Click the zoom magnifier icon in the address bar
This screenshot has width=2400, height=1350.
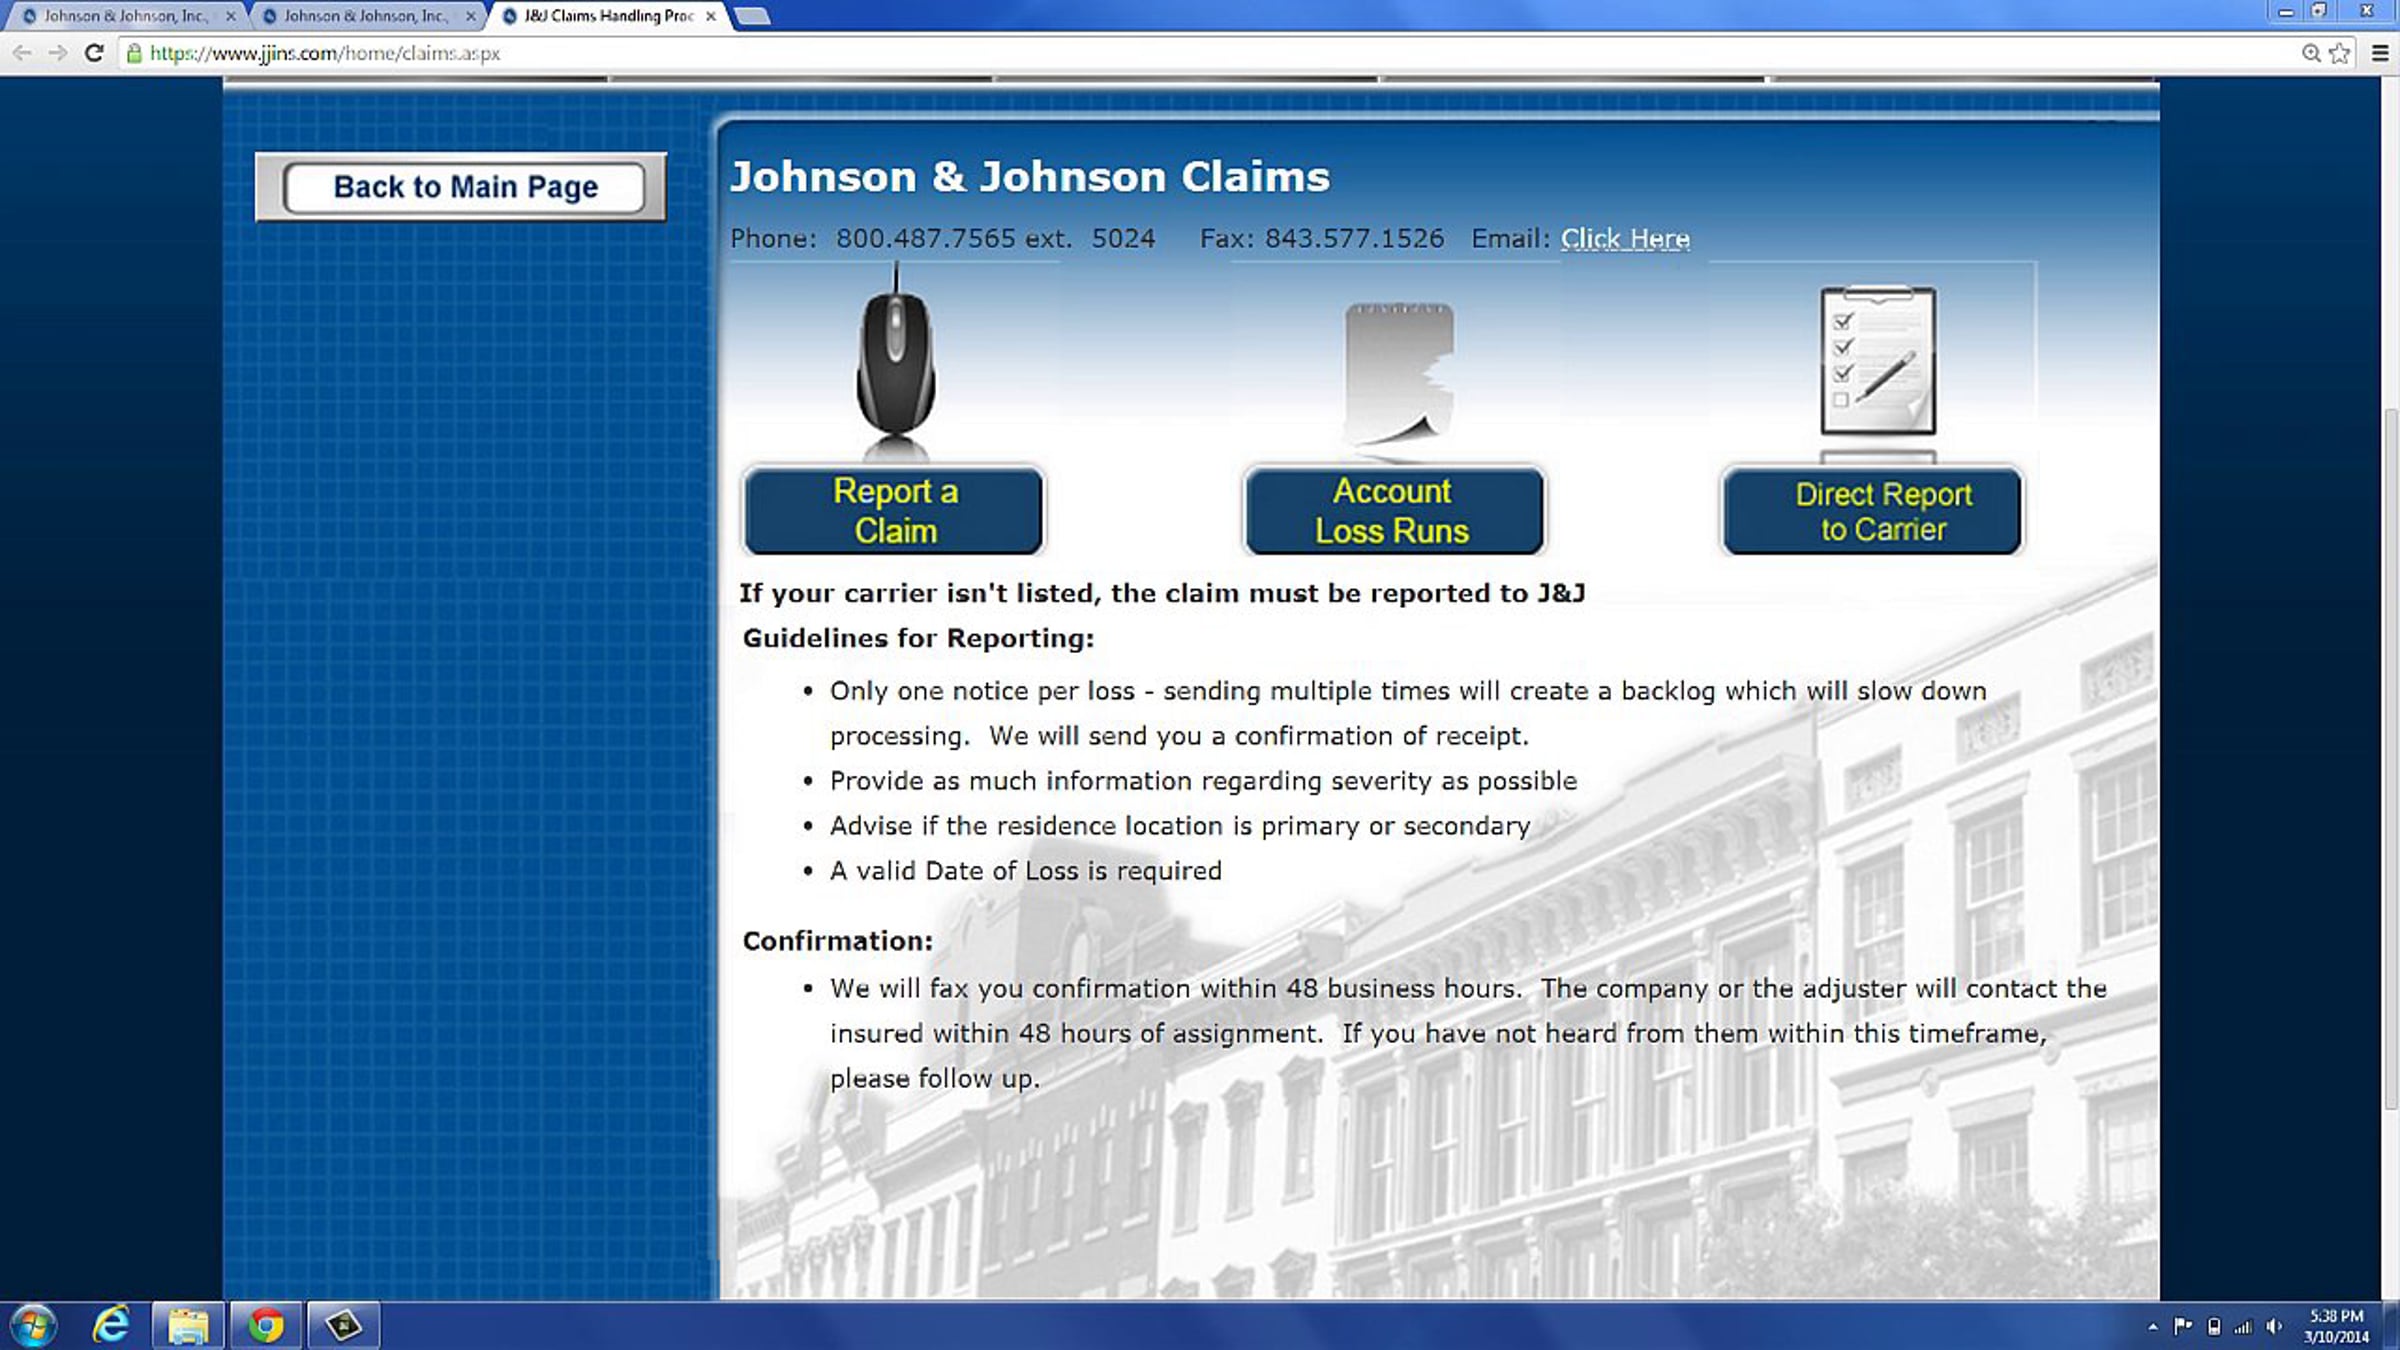2311,53
